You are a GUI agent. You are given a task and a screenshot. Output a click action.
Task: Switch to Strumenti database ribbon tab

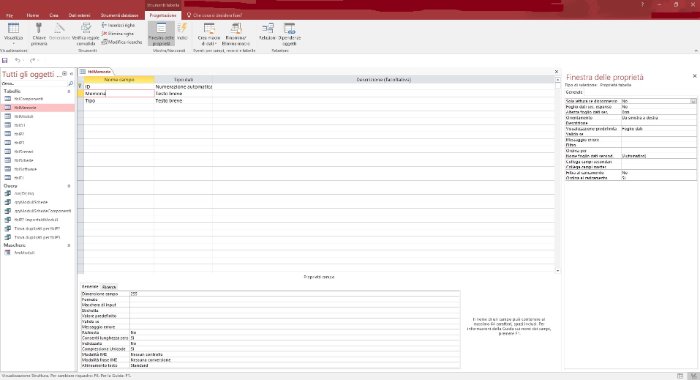119,15
